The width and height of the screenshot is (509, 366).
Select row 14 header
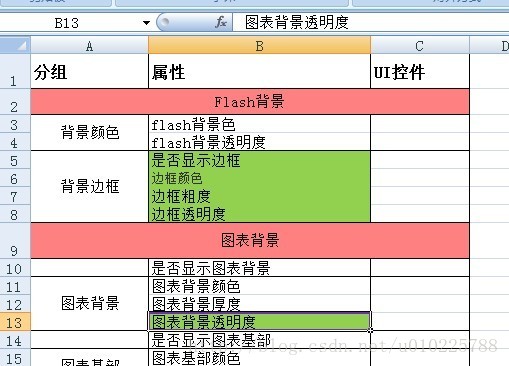point(15,340)
